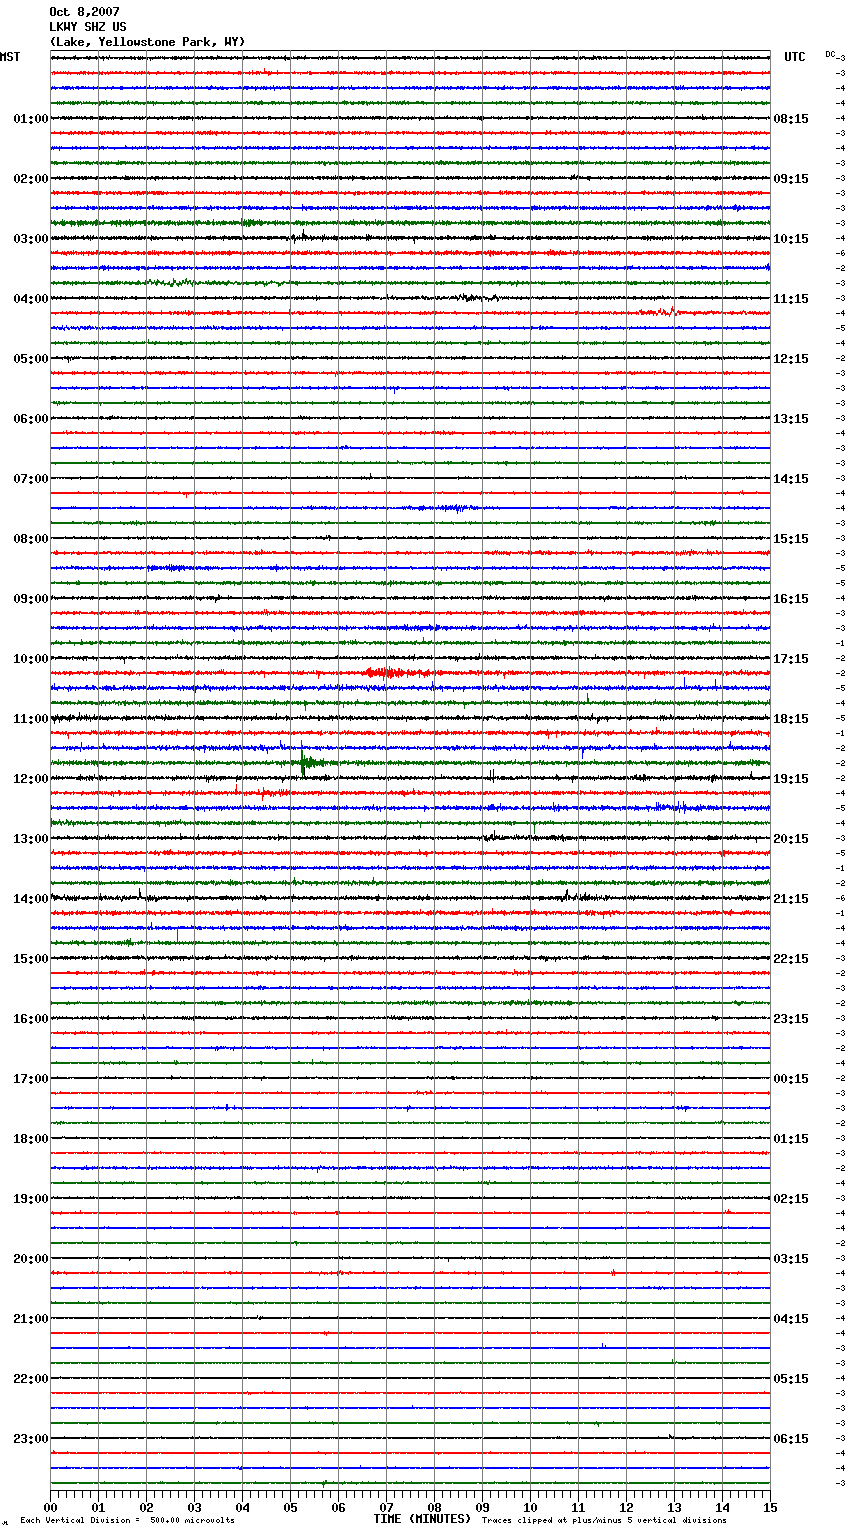Viewport: 850px width, 1534px height.
Task: Click the "Each Vertical Division = 500.00 microvolts" note
Action: point(128,1521)
